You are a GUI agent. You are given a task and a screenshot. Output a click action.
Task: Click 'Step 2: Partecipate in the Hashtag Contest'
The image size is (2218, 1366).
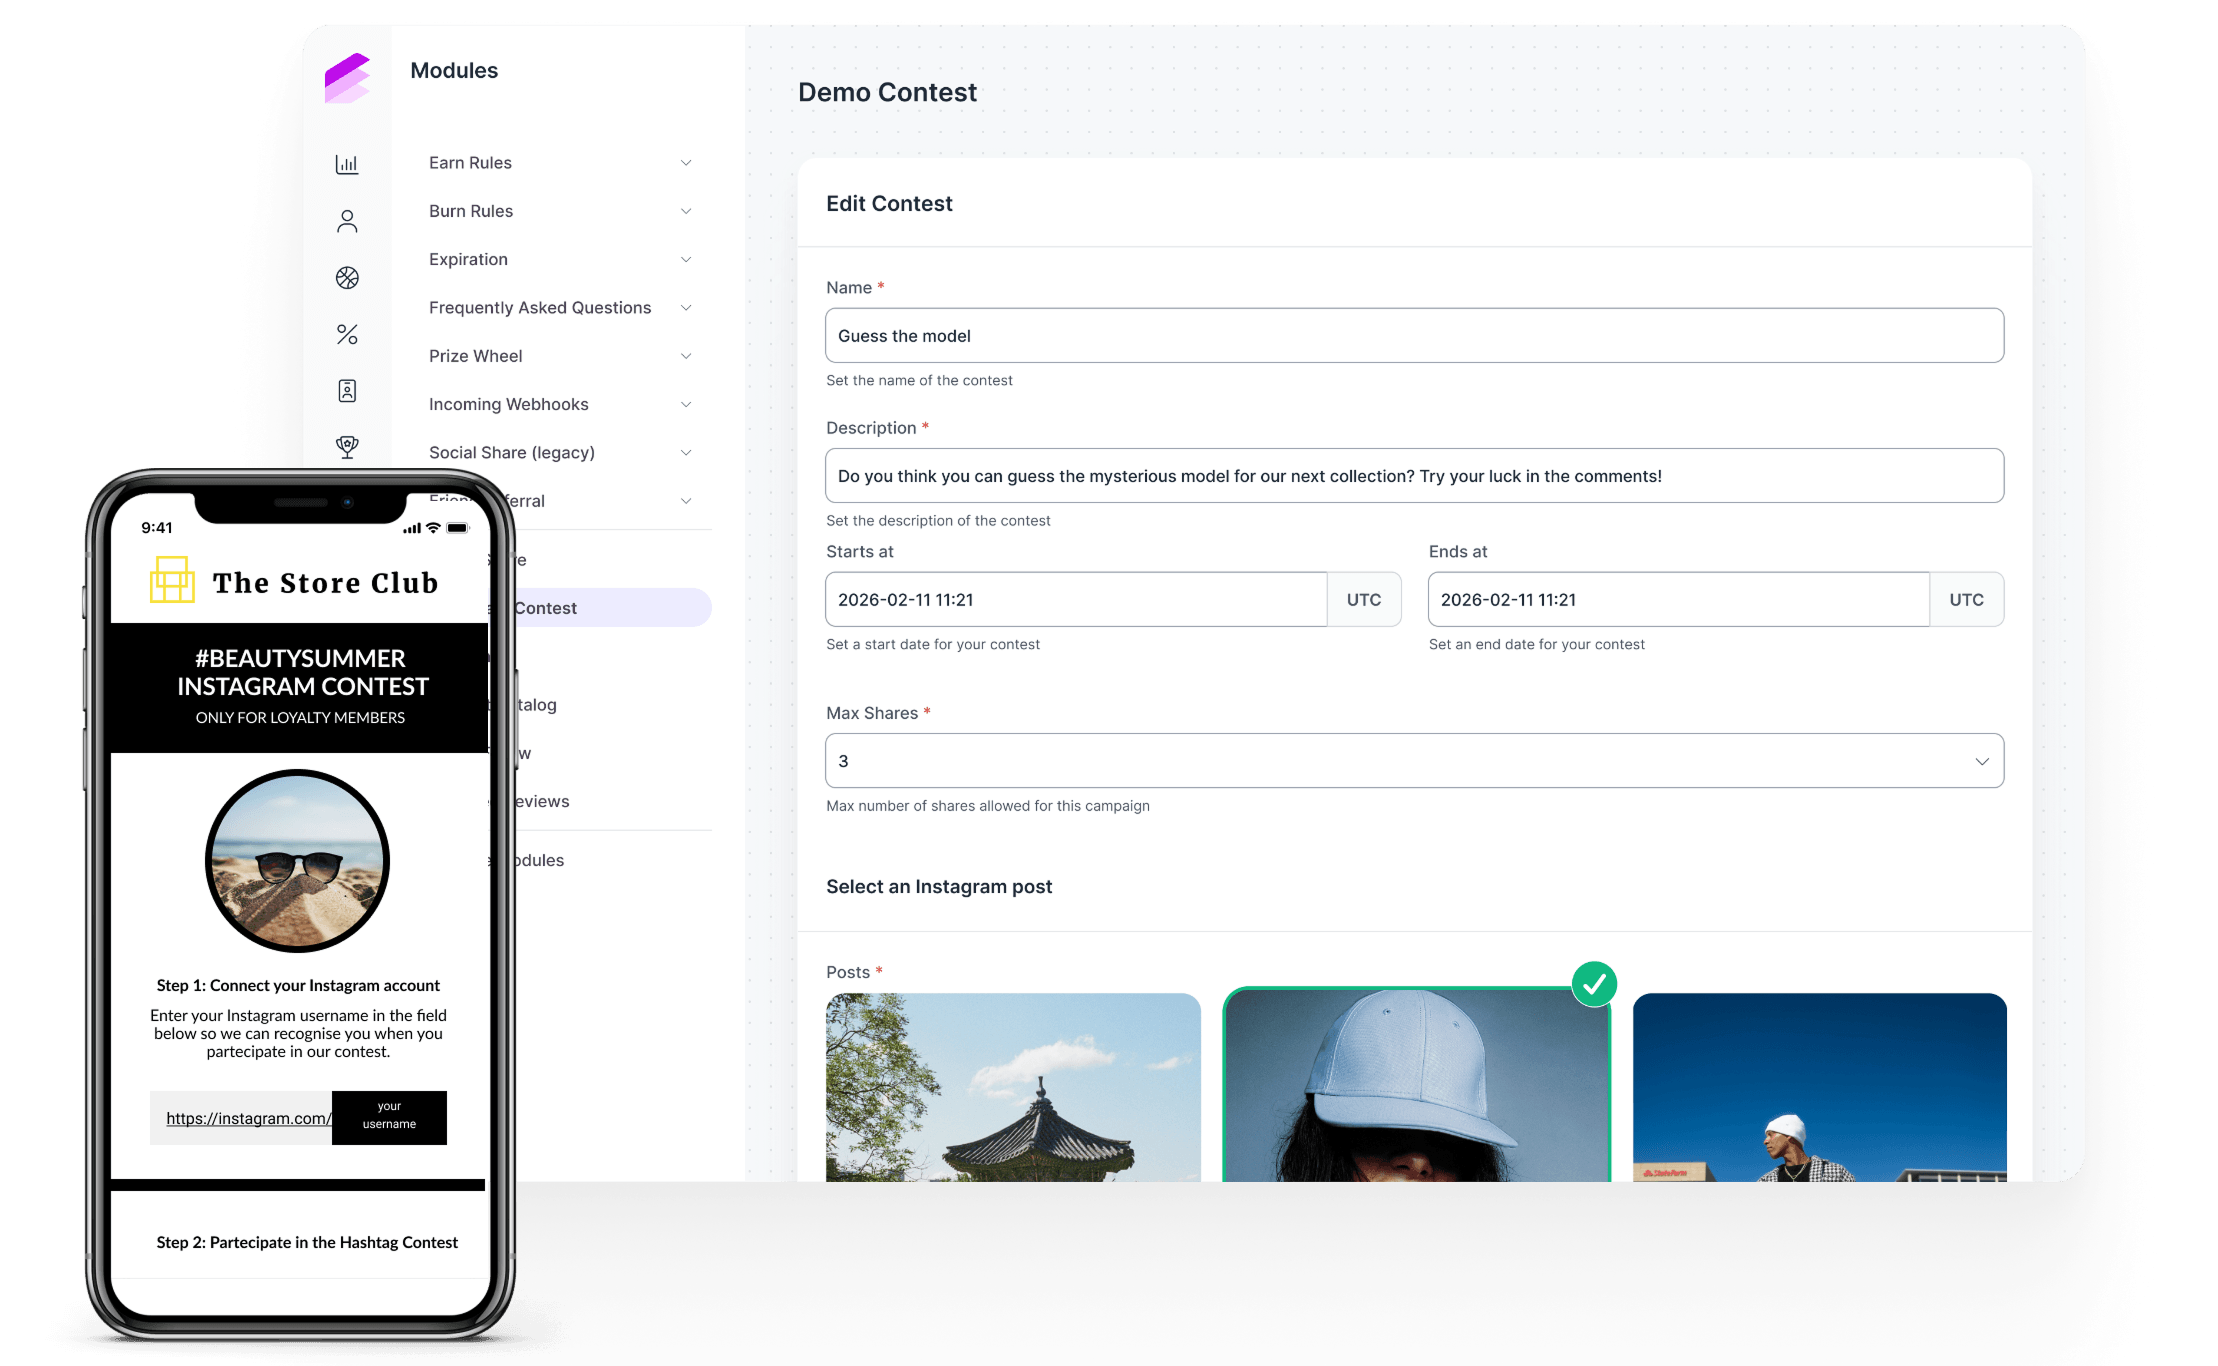307,1242
